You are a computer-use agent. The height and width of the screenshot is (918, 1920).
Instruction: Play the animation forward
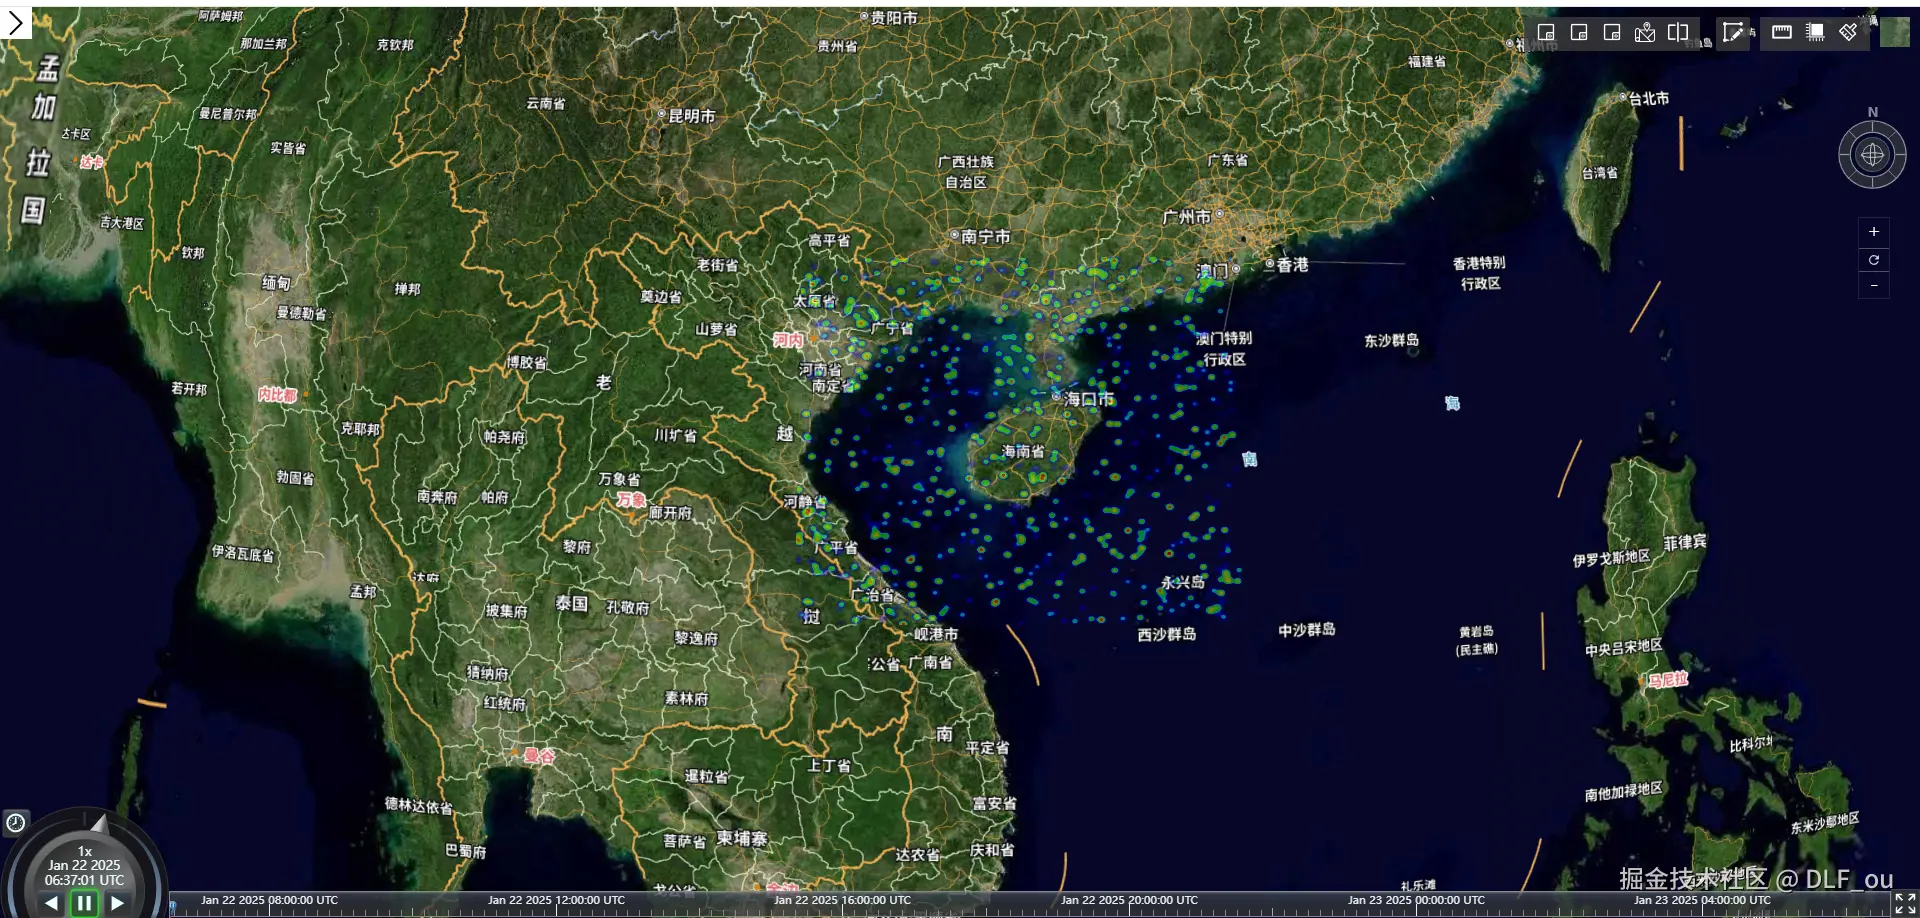pos(117,904)
